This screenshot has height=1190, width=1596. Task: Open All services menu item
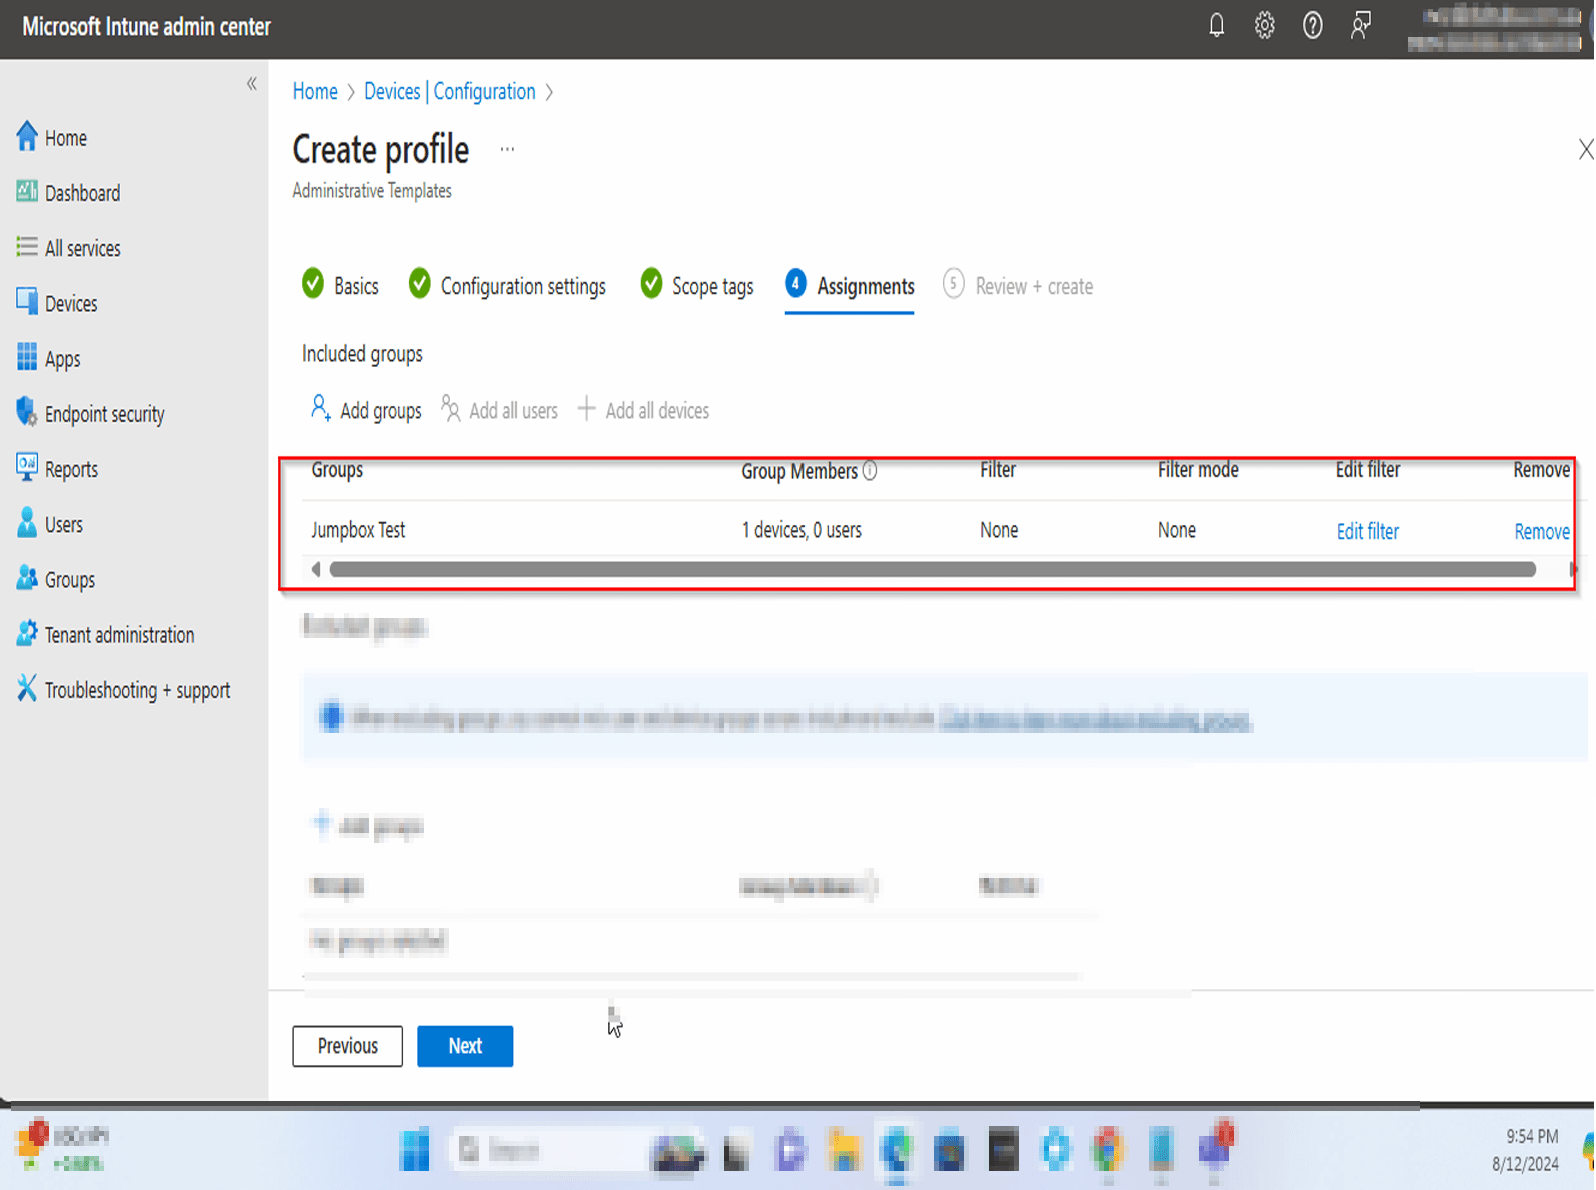(x=68, y=248)
